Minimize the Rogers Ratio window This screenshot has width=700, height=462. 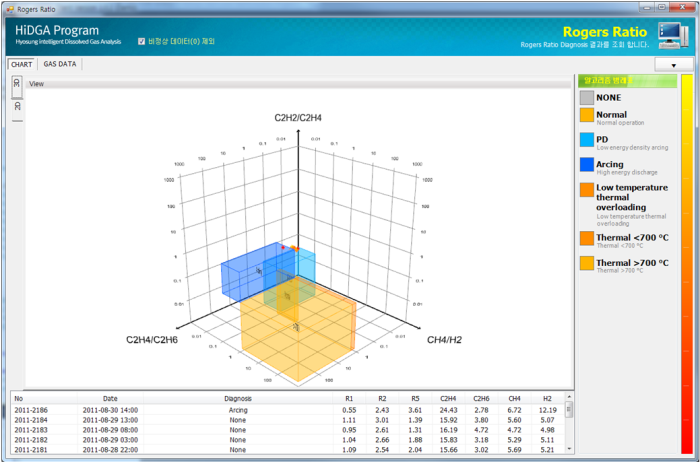click(x=647, y=7)
